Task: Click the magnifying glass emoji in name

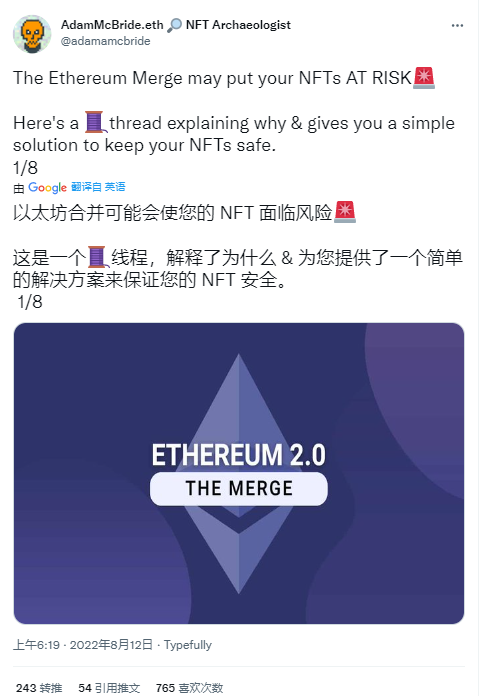Action: click(175, 25)
